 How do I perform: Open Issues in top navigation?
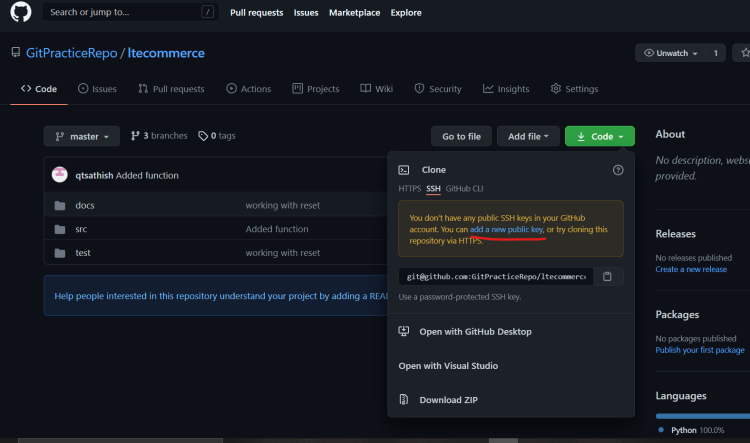[306, 13]
